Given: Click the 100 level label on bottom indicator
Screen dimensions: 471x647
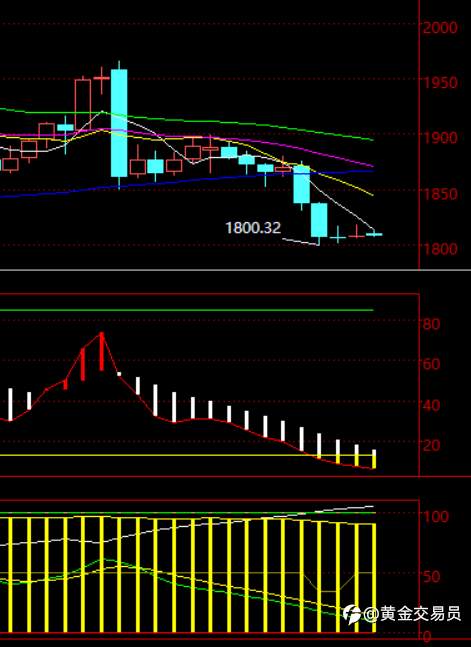Looking at the screenshot, I should tap(435, 517).
